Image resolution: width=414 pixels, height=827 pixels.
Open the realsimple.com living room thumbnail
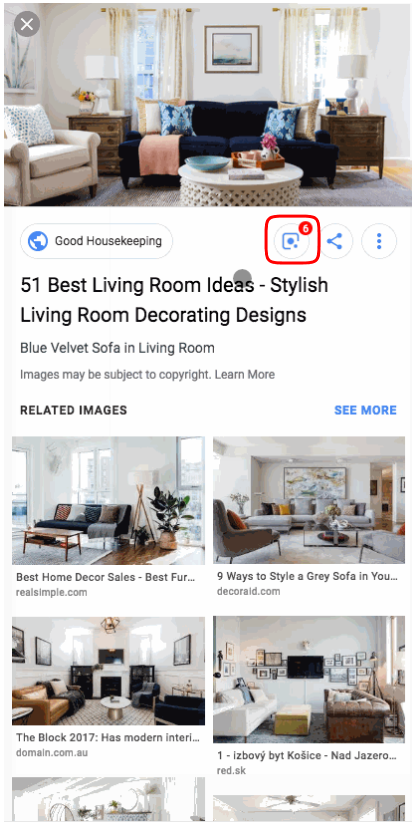108,501
